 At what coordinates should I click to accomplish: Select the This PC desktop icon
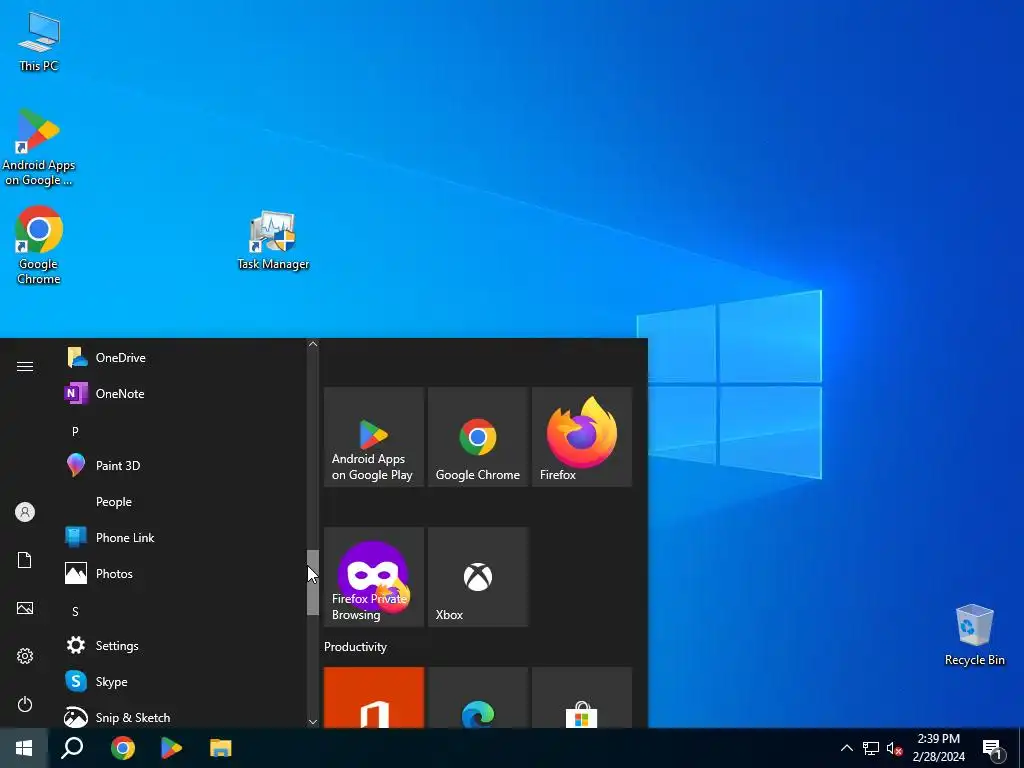click(39, 42)
